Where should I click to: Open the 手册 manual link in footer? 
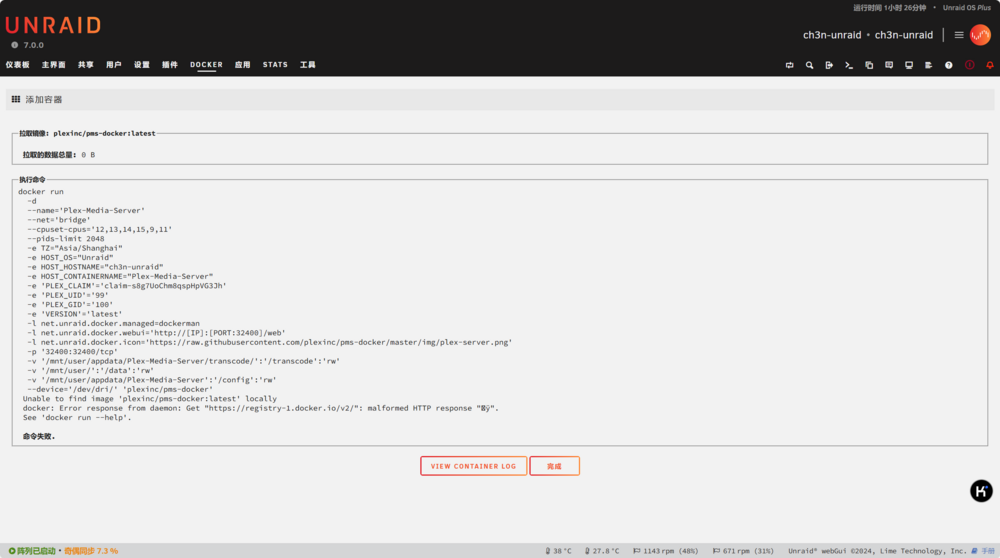coord(988,551)
